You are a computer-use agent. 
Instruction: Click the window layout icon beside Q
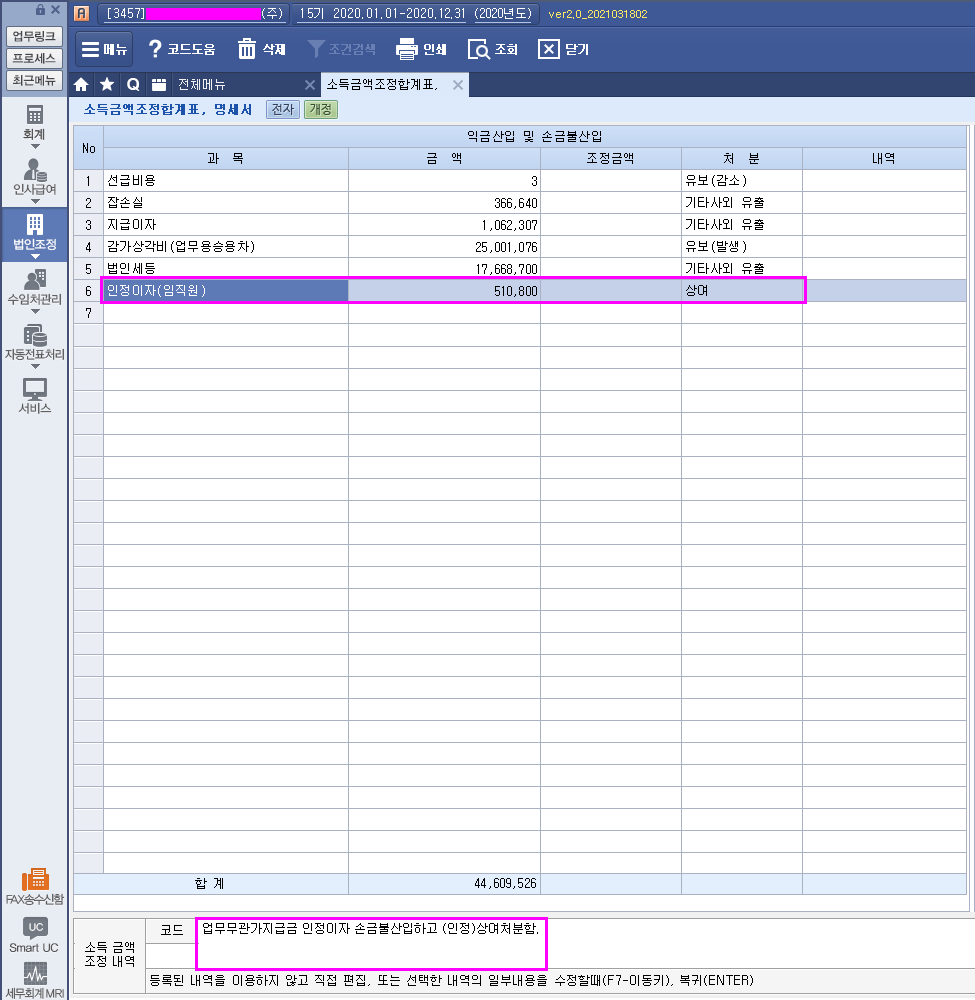click(x=159, y=84)
